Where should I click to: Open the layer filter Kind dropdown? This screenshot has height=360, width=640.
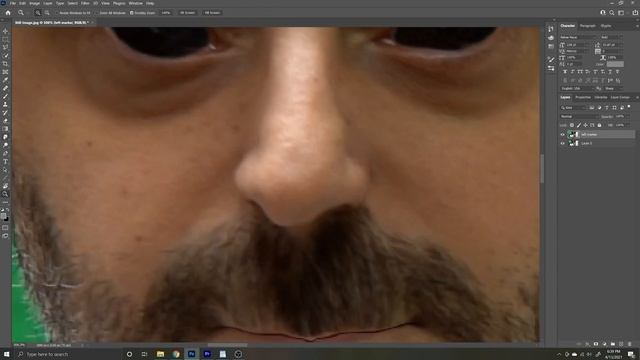pyautogui.click(x=573, y=108)
